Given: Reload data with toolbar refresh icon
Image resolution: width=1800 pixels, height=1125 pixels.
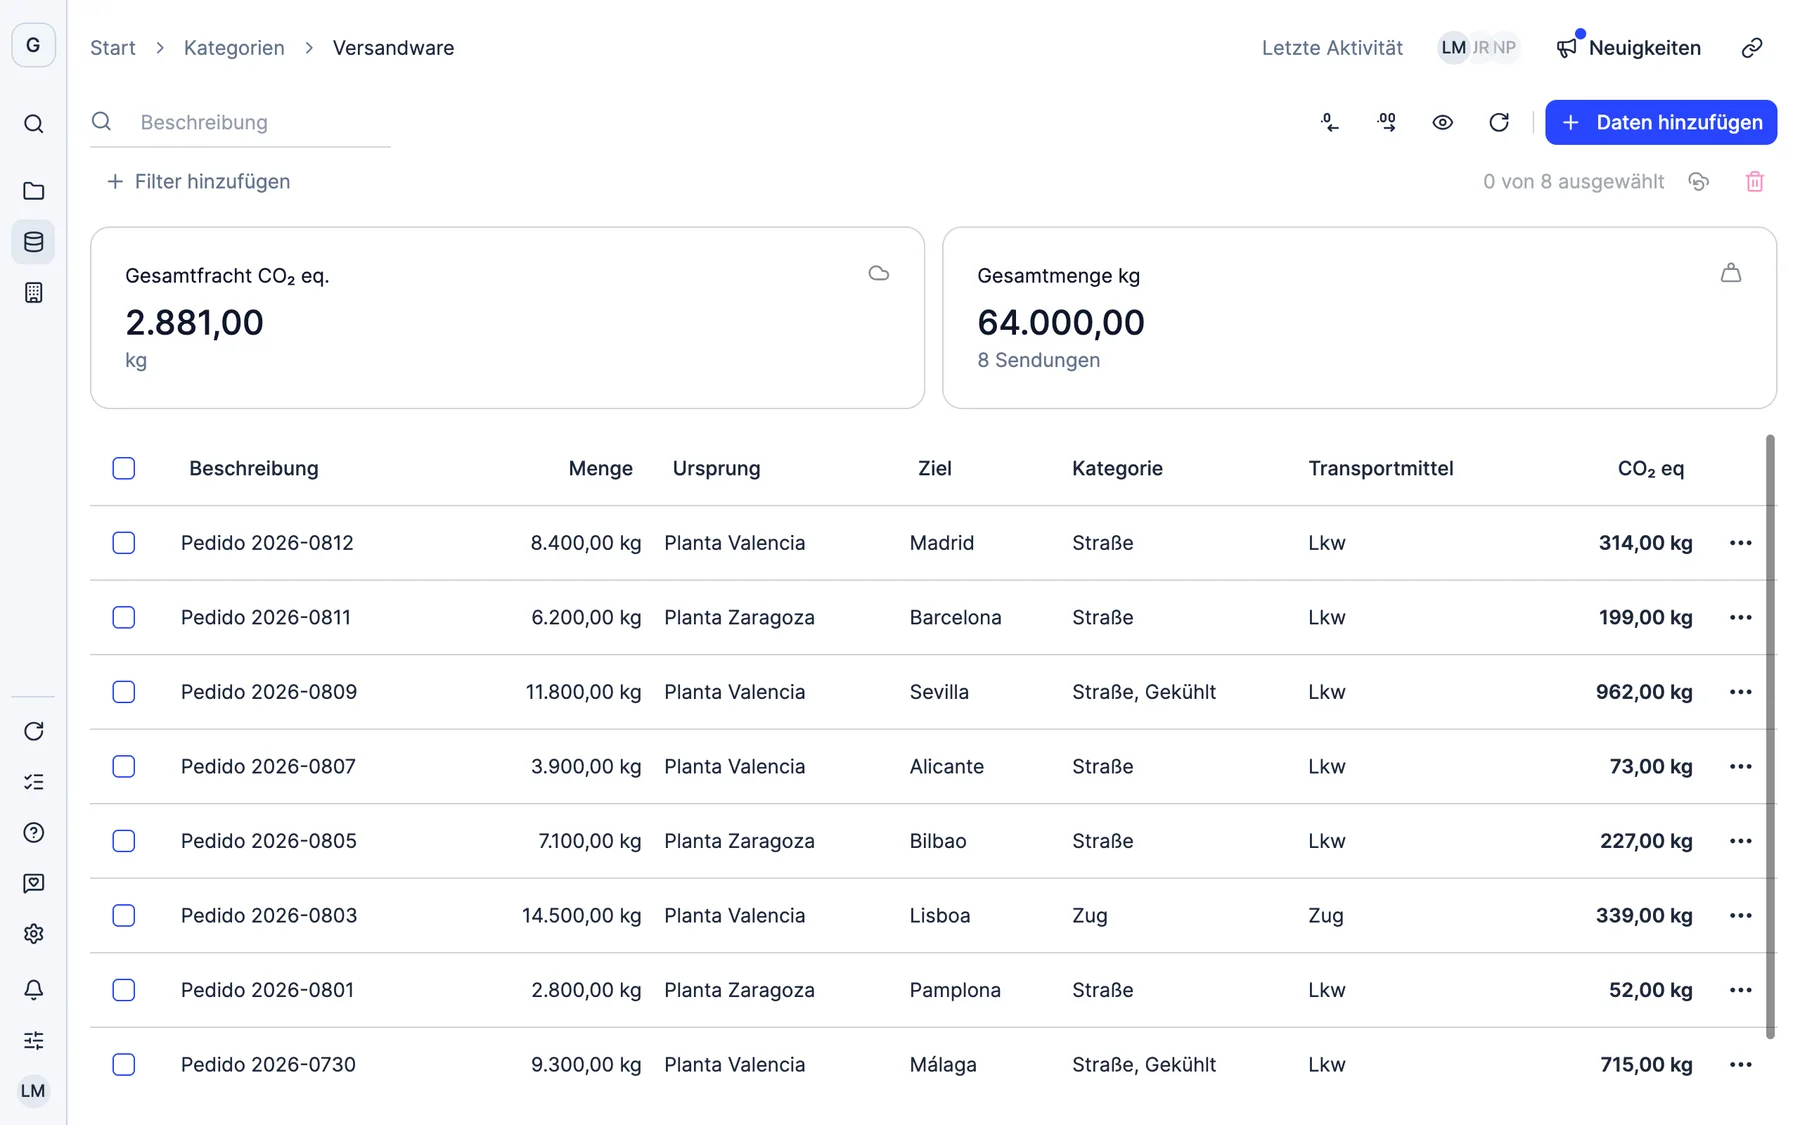Looking at the screenshot, I should [1498, 122].
